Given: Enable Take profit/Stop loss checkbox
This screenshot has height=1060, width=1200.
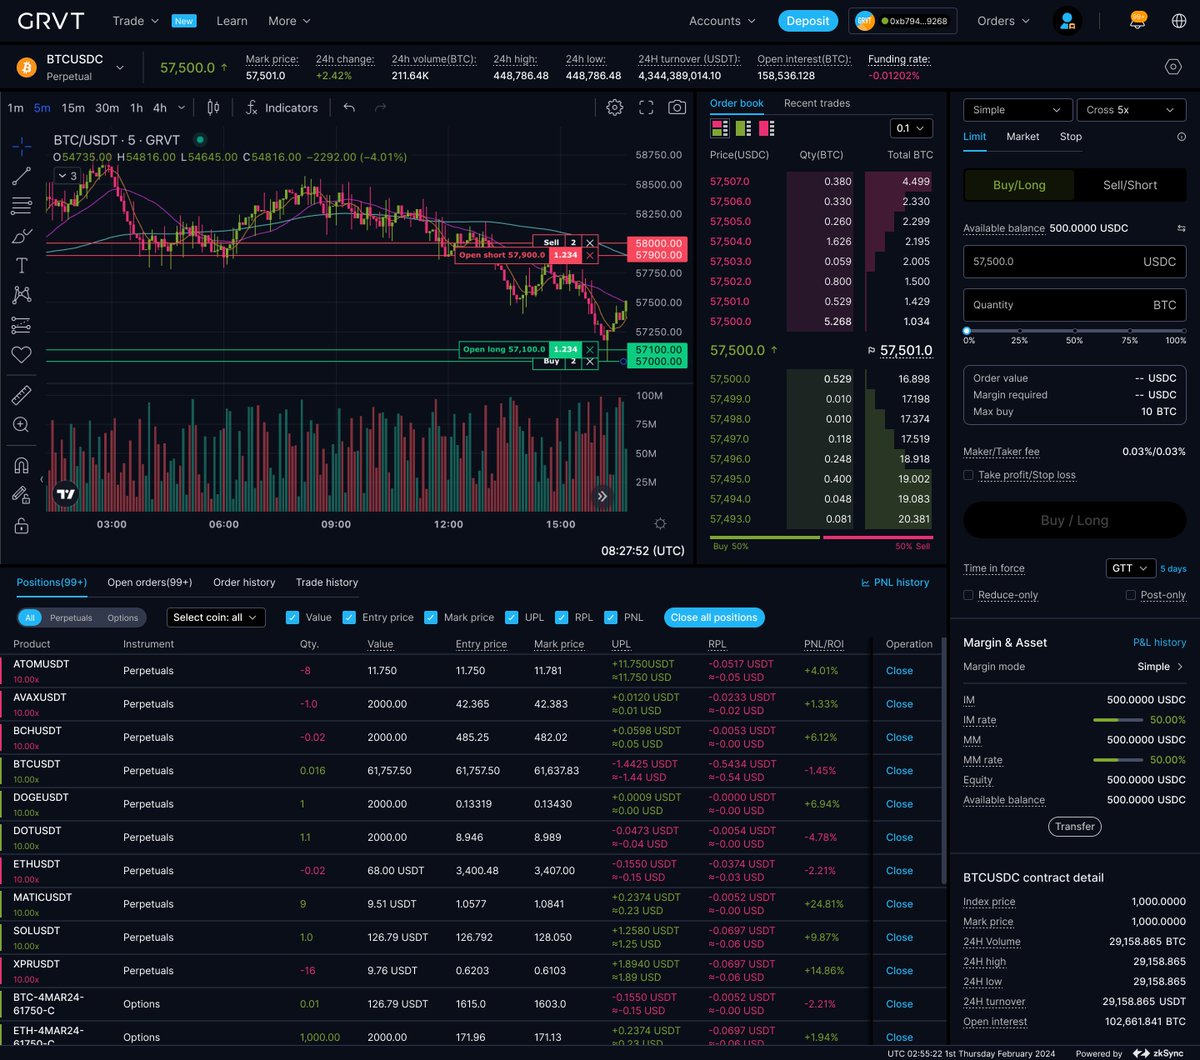Looking at the screenshot, I should point(968,475).
